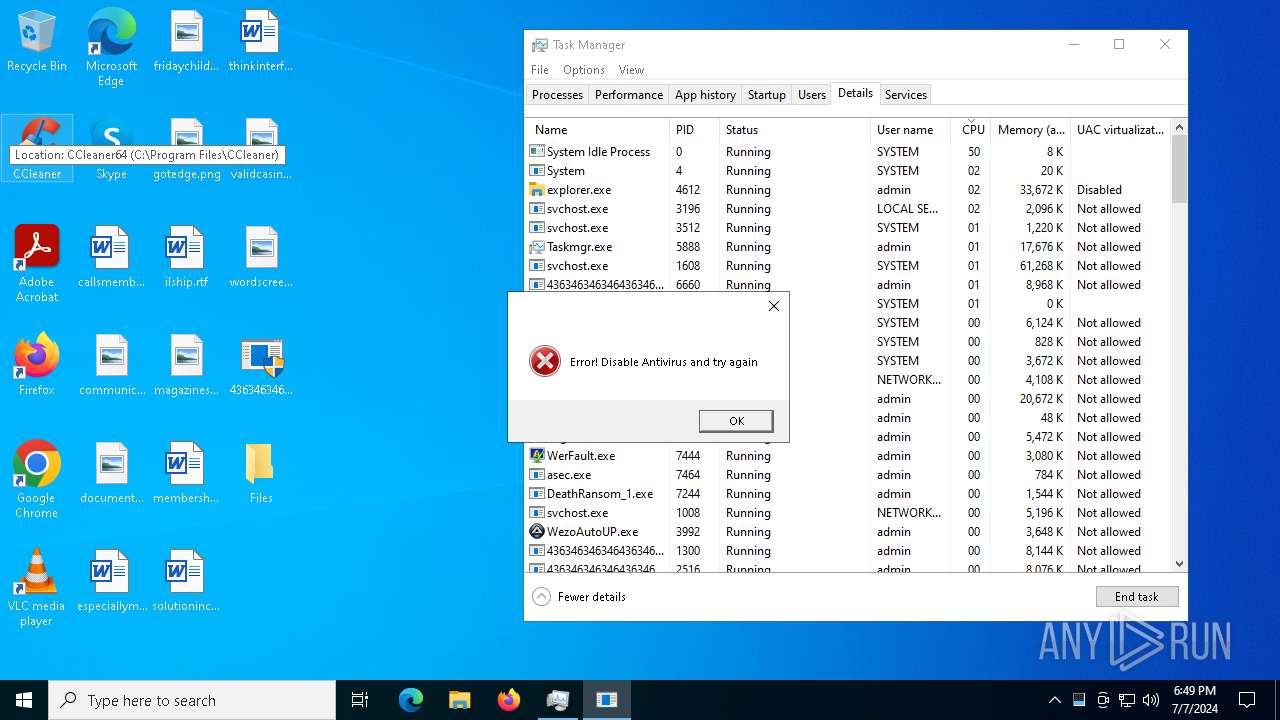The image size is (1280, 720).
Task: Select the membersh Word document icon
Action: (x=187, y=473)
